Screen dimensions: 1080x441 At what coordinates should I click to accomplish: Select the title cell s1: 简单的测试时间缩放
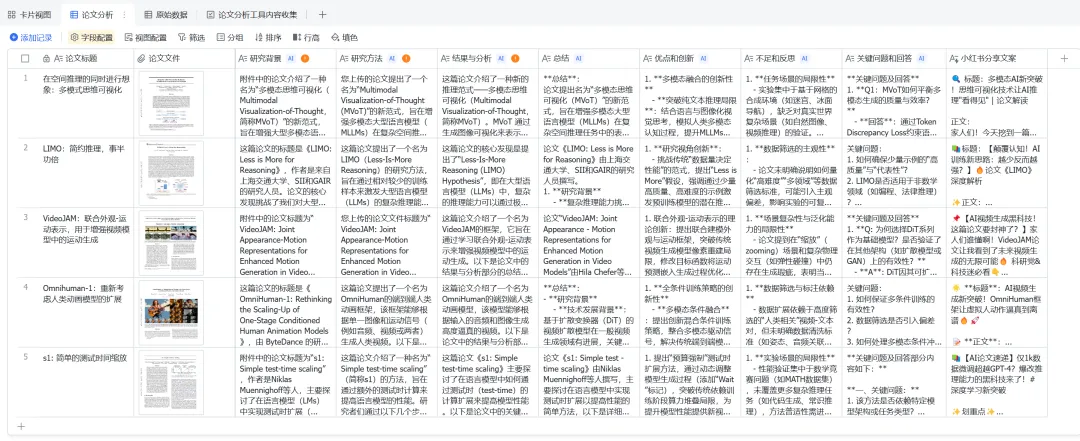84,382
